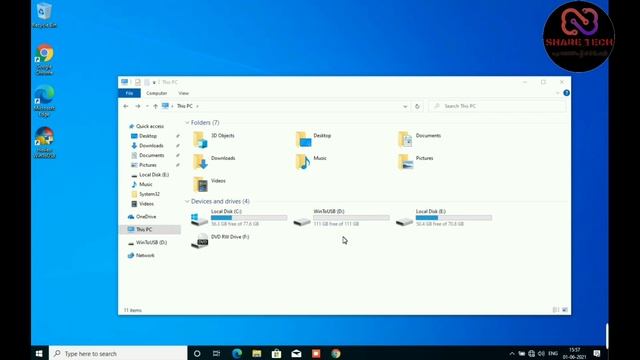Viewport: 640px width, 360px height.
Task: Select the Videos folder in the Folders section
Action: (x=209, y=184)
